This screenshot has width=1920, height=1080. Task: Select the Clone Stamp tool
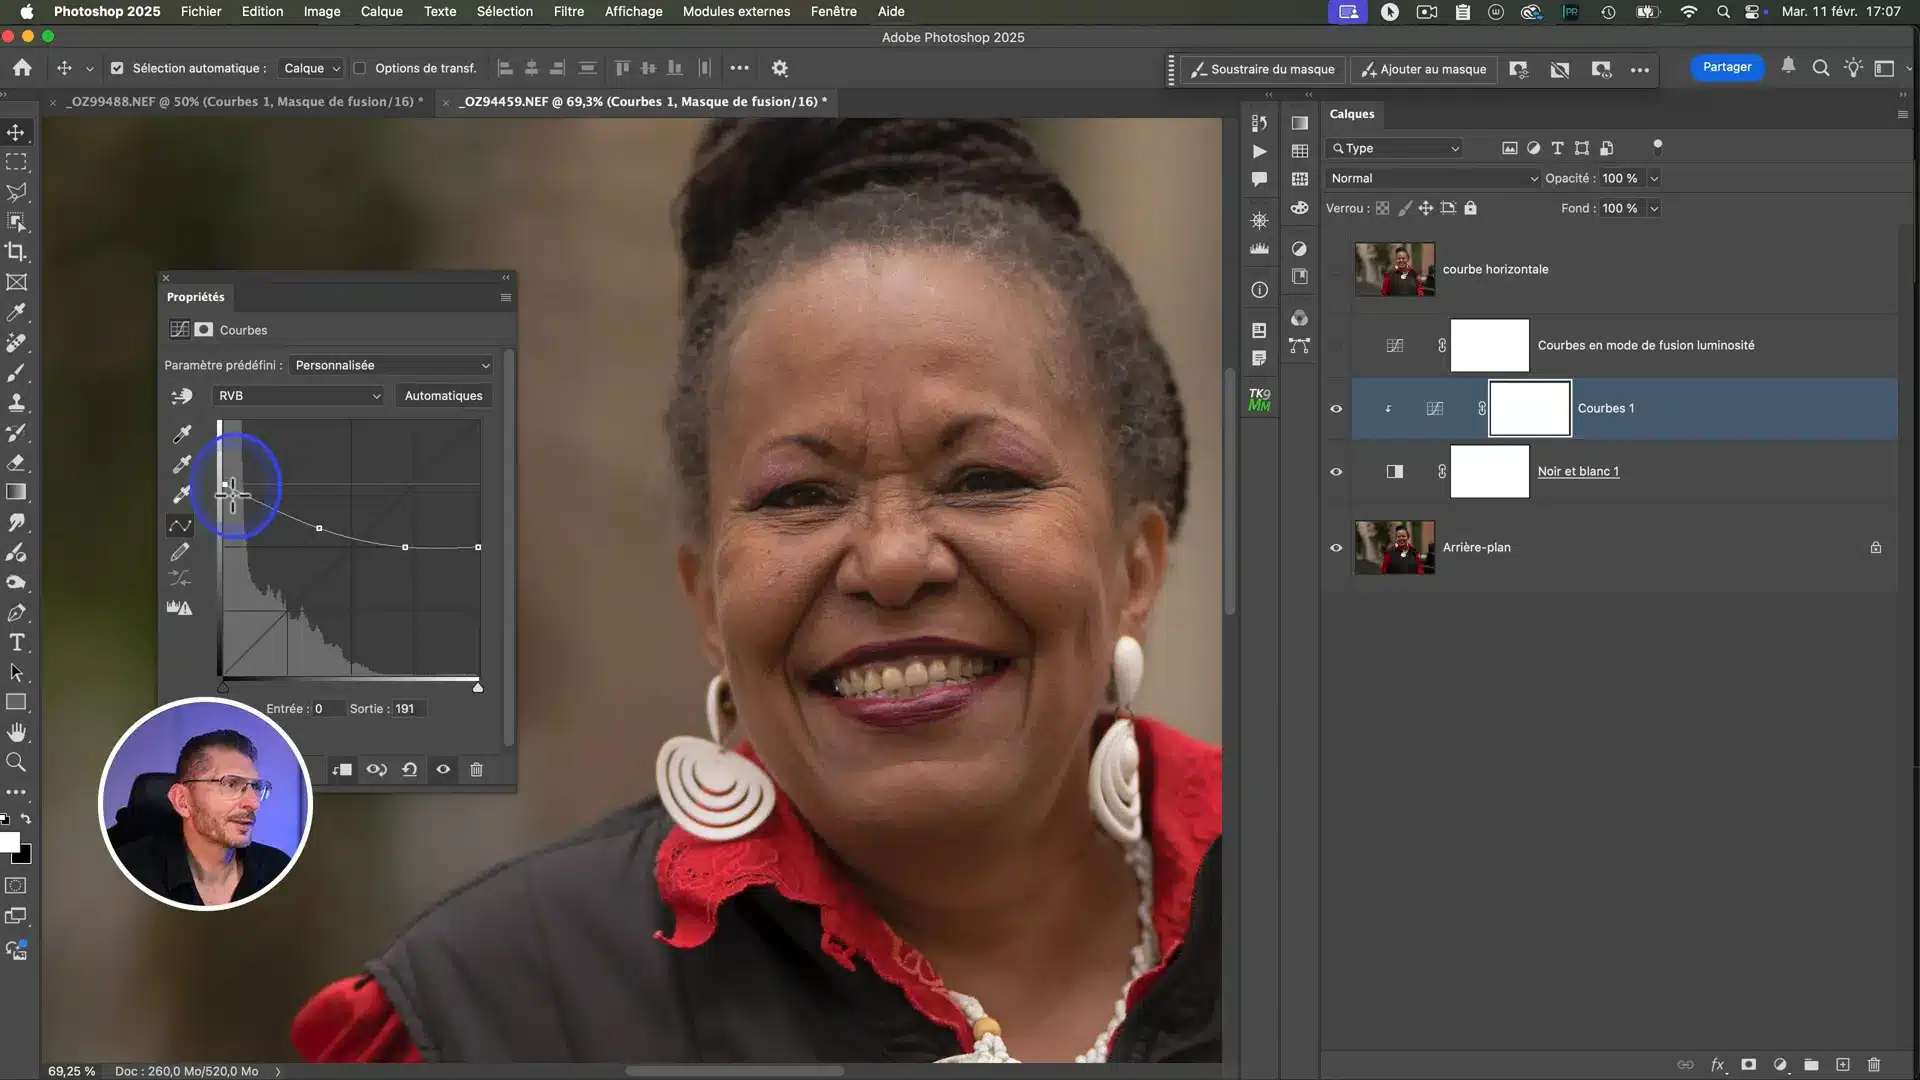click(16, 402)
